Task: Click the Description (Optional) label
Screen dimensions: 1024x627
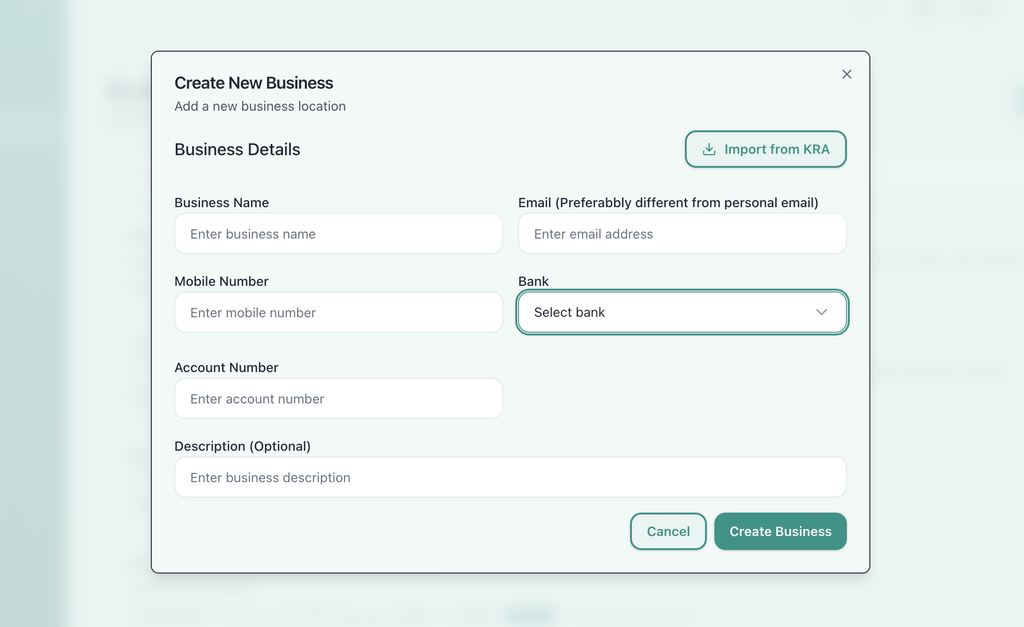Action: pos(242,446)
